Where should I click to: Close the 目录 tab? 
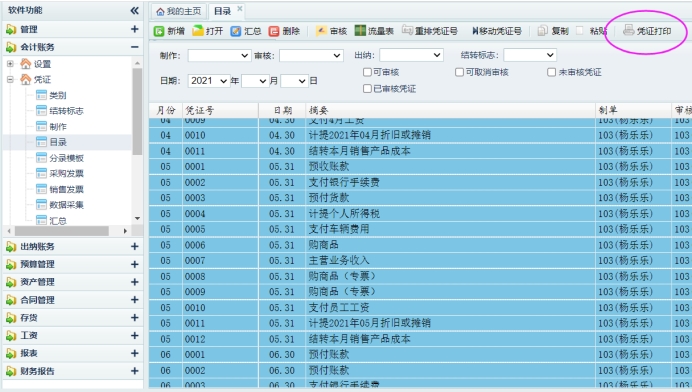[x=240, y=8]
